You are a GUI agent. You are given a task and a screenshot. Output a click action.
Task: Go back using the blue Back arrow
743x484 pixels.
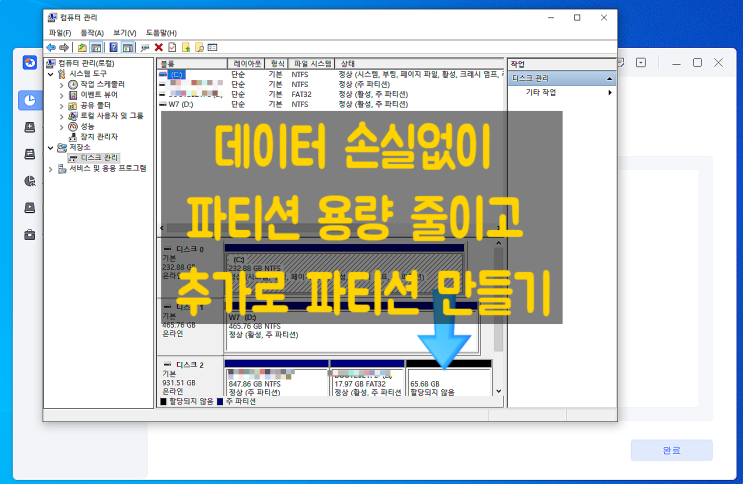click(x=51, y=47)
